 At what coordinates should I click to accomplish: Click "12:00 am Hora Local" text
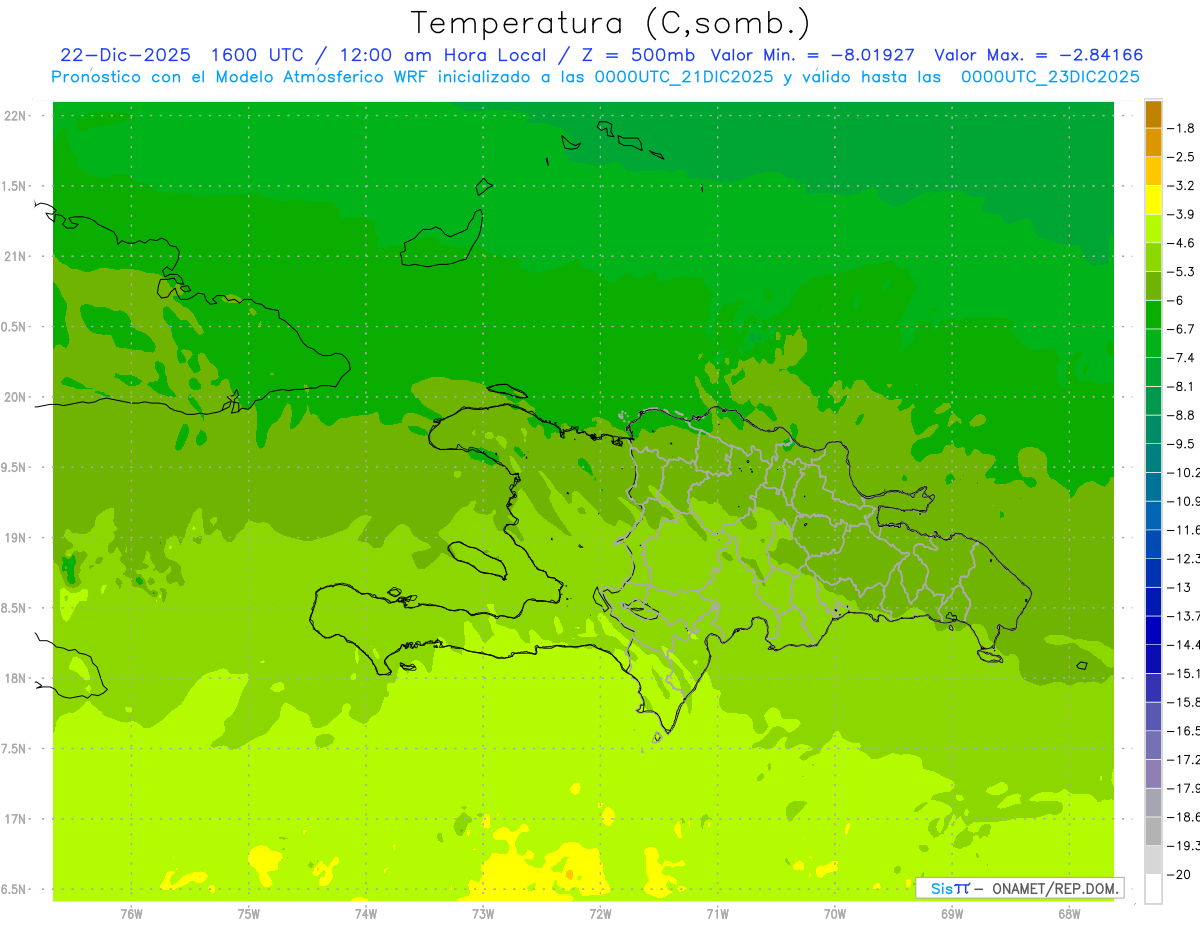pos(443,56)
